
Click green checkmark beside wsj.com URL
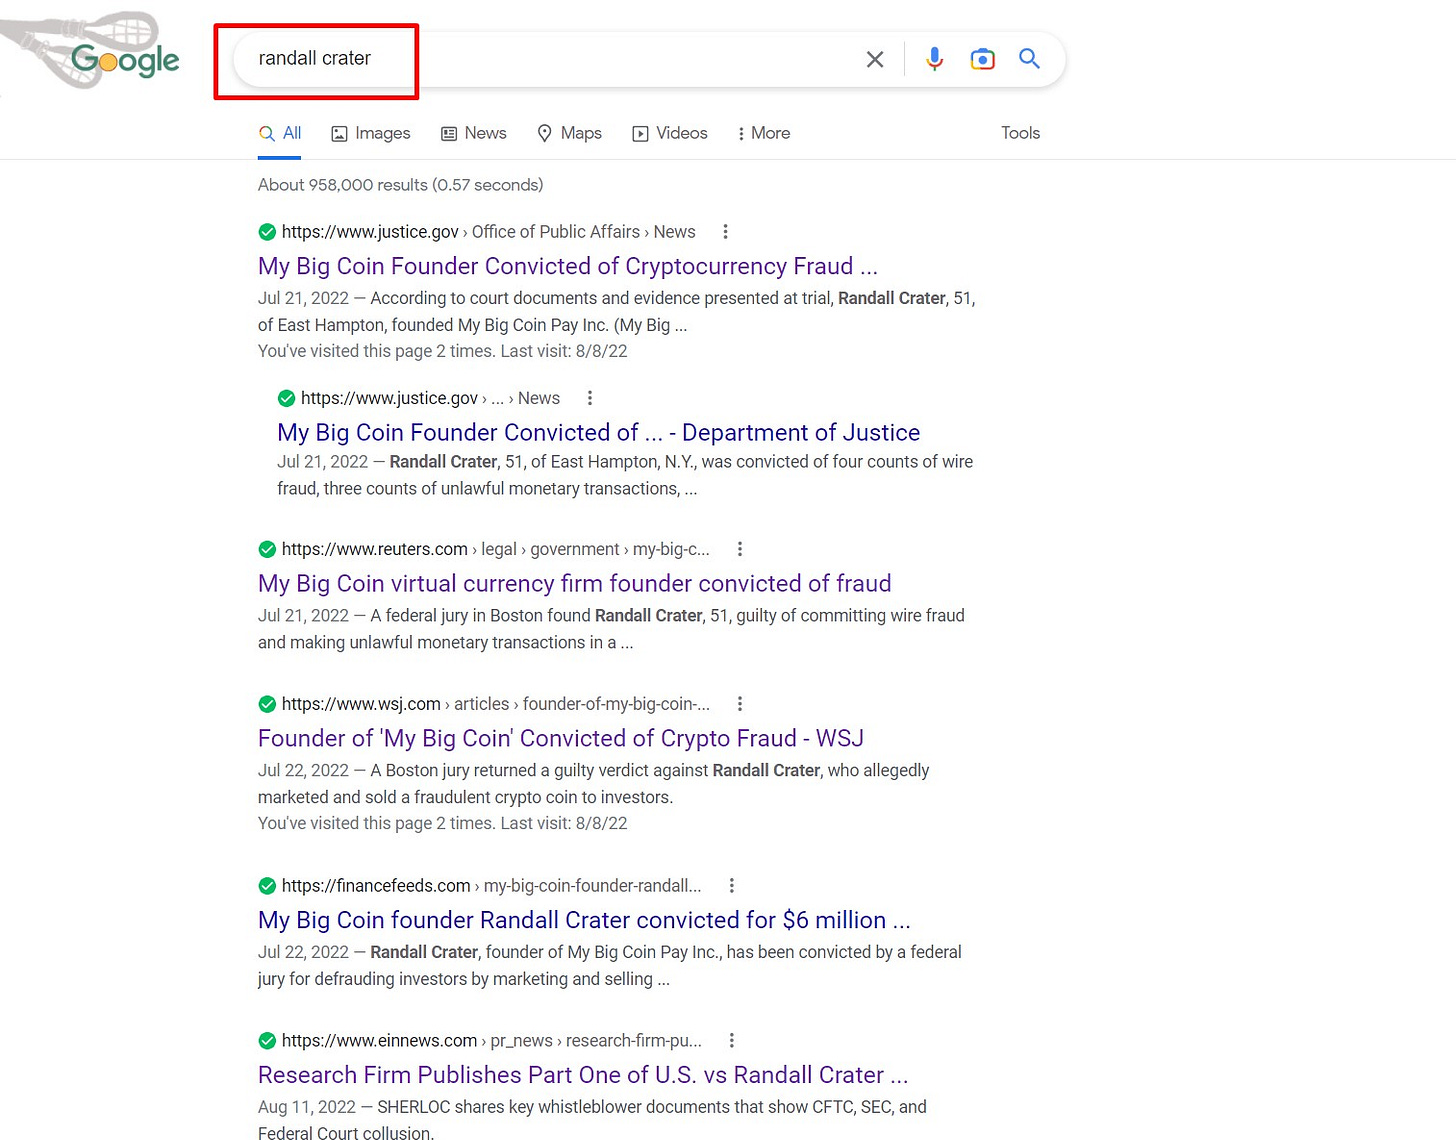tap(267, 704)
